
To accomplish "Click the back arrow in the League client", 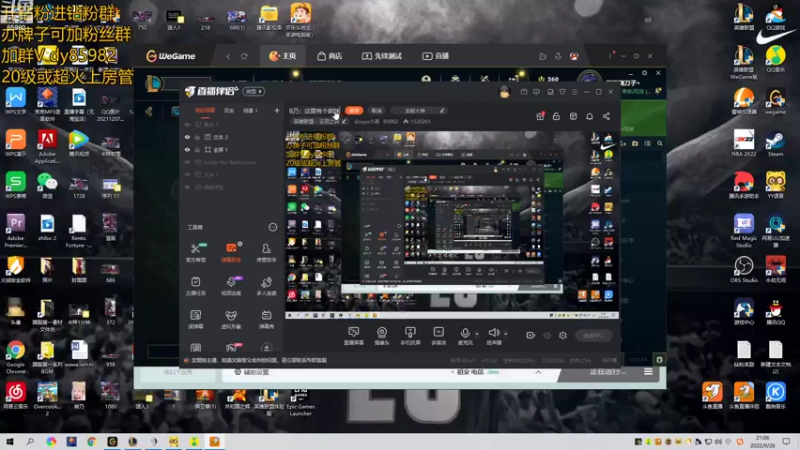I will [x=149, y=111].
